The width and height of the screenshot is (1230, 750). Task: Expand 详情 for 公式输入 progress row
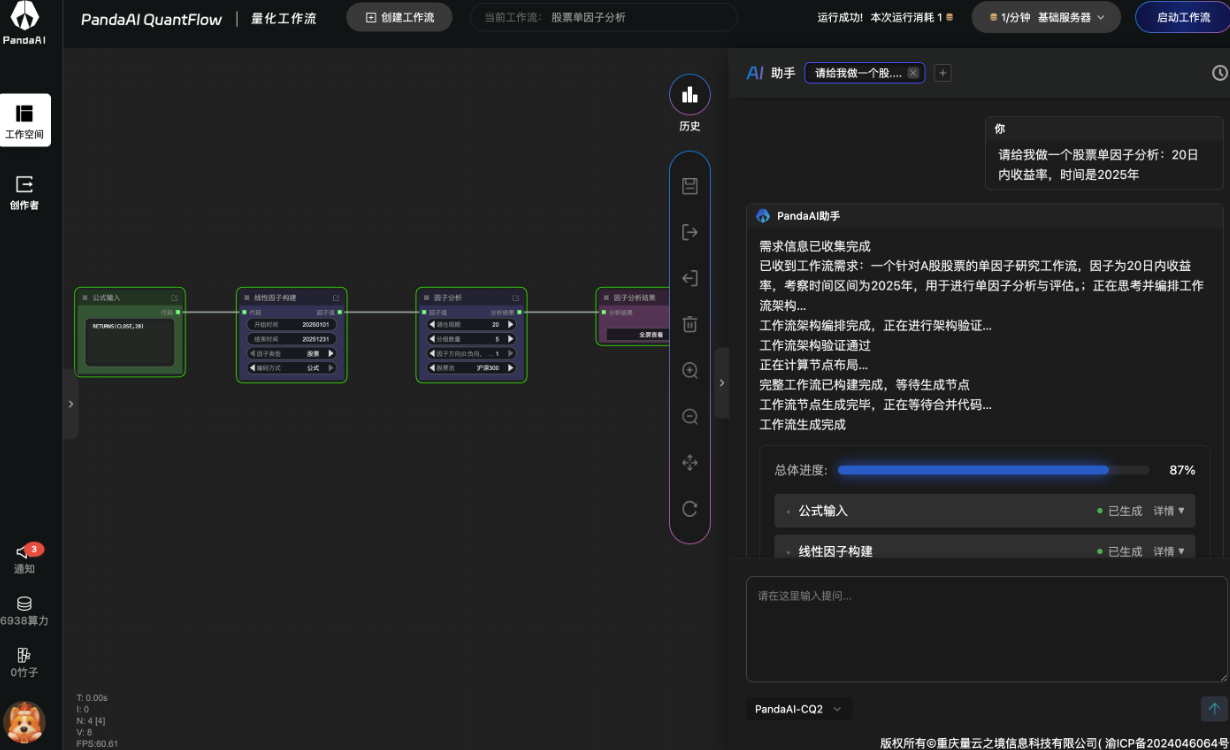(1168, 511)
